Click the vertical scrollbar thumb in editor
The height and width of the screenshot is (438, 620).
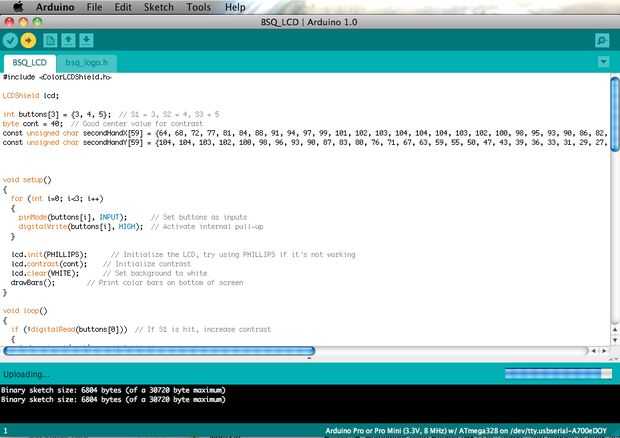click(x=615, y=114)
